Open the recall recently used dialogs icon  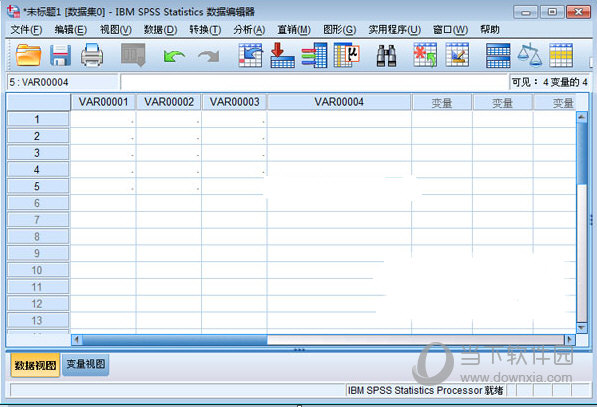pyautogui.click(x=133, y=55)
